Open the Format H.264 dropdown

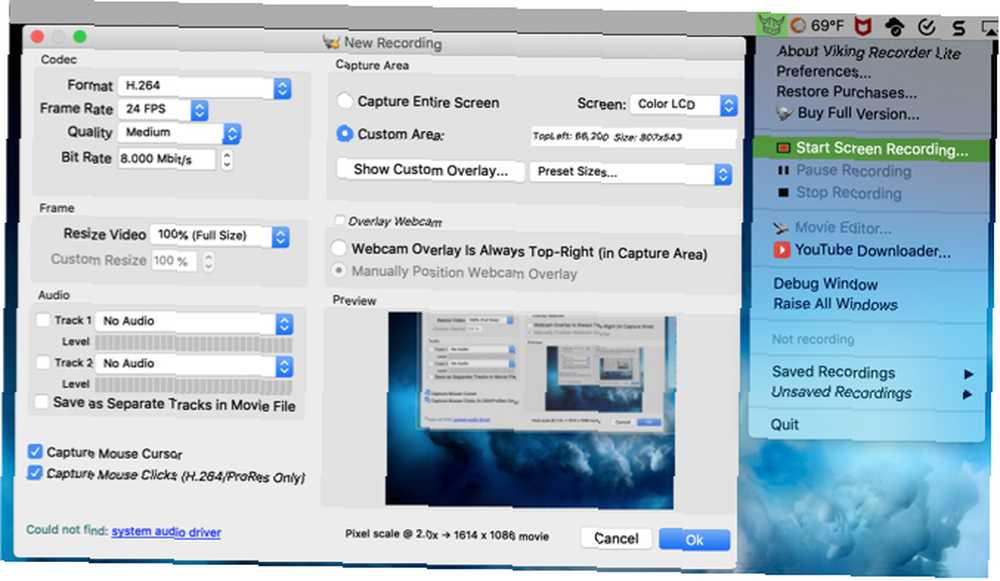tap(205, 87)
